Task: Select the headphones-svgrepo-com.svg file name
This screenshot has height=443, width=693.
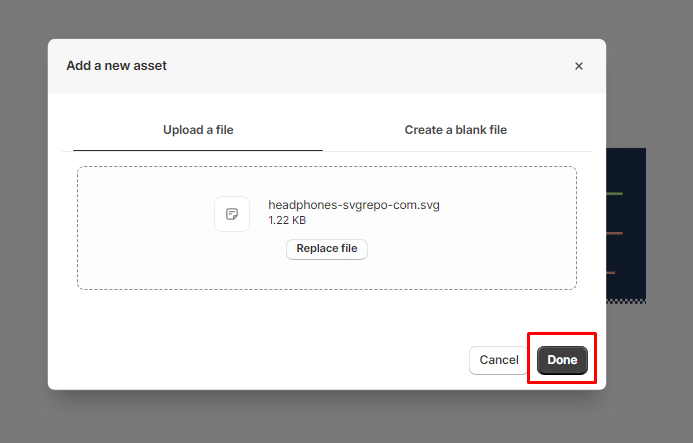Action: click(354, 205)
